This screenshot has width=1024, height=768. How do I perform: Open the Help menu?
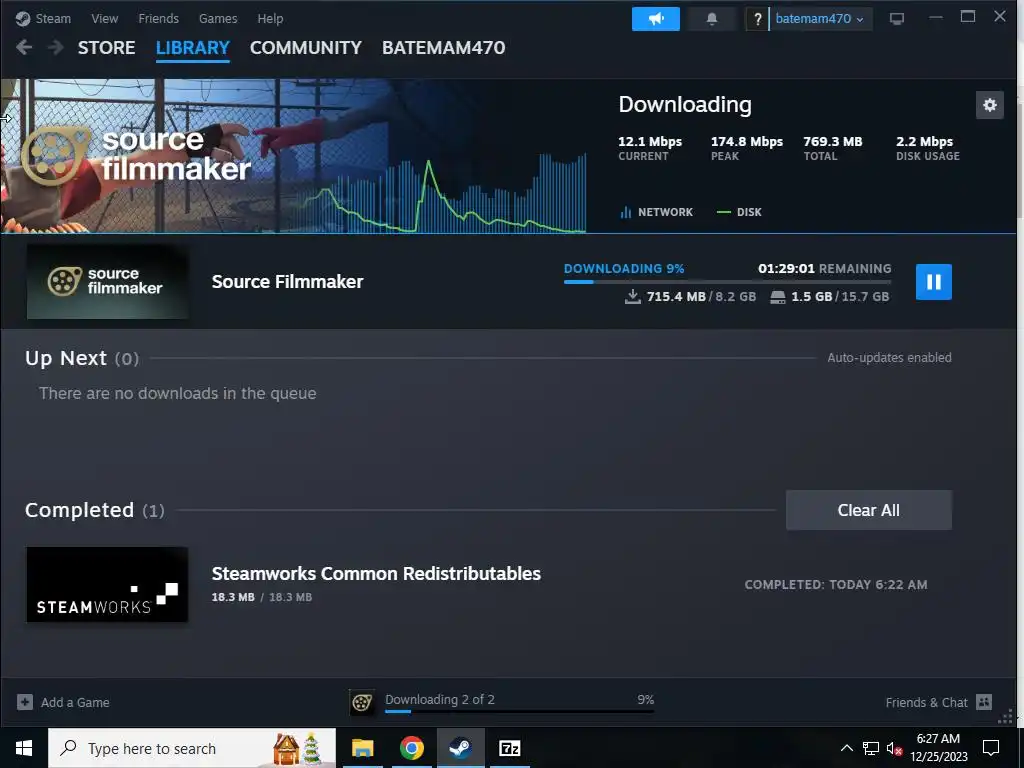[270, 18]
